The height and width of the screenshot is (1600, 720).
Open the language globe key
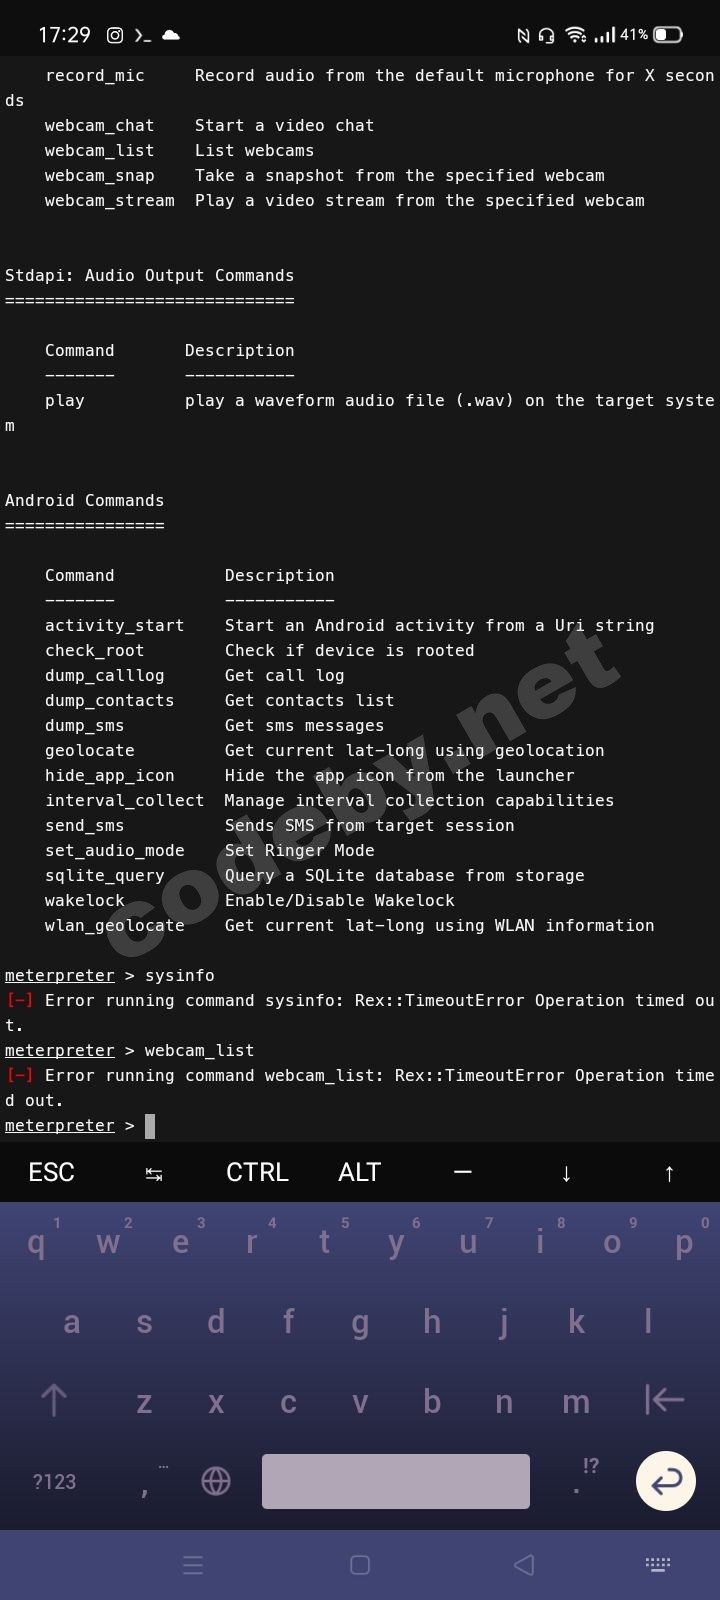pyautogui.click(x=216, y=1481)
